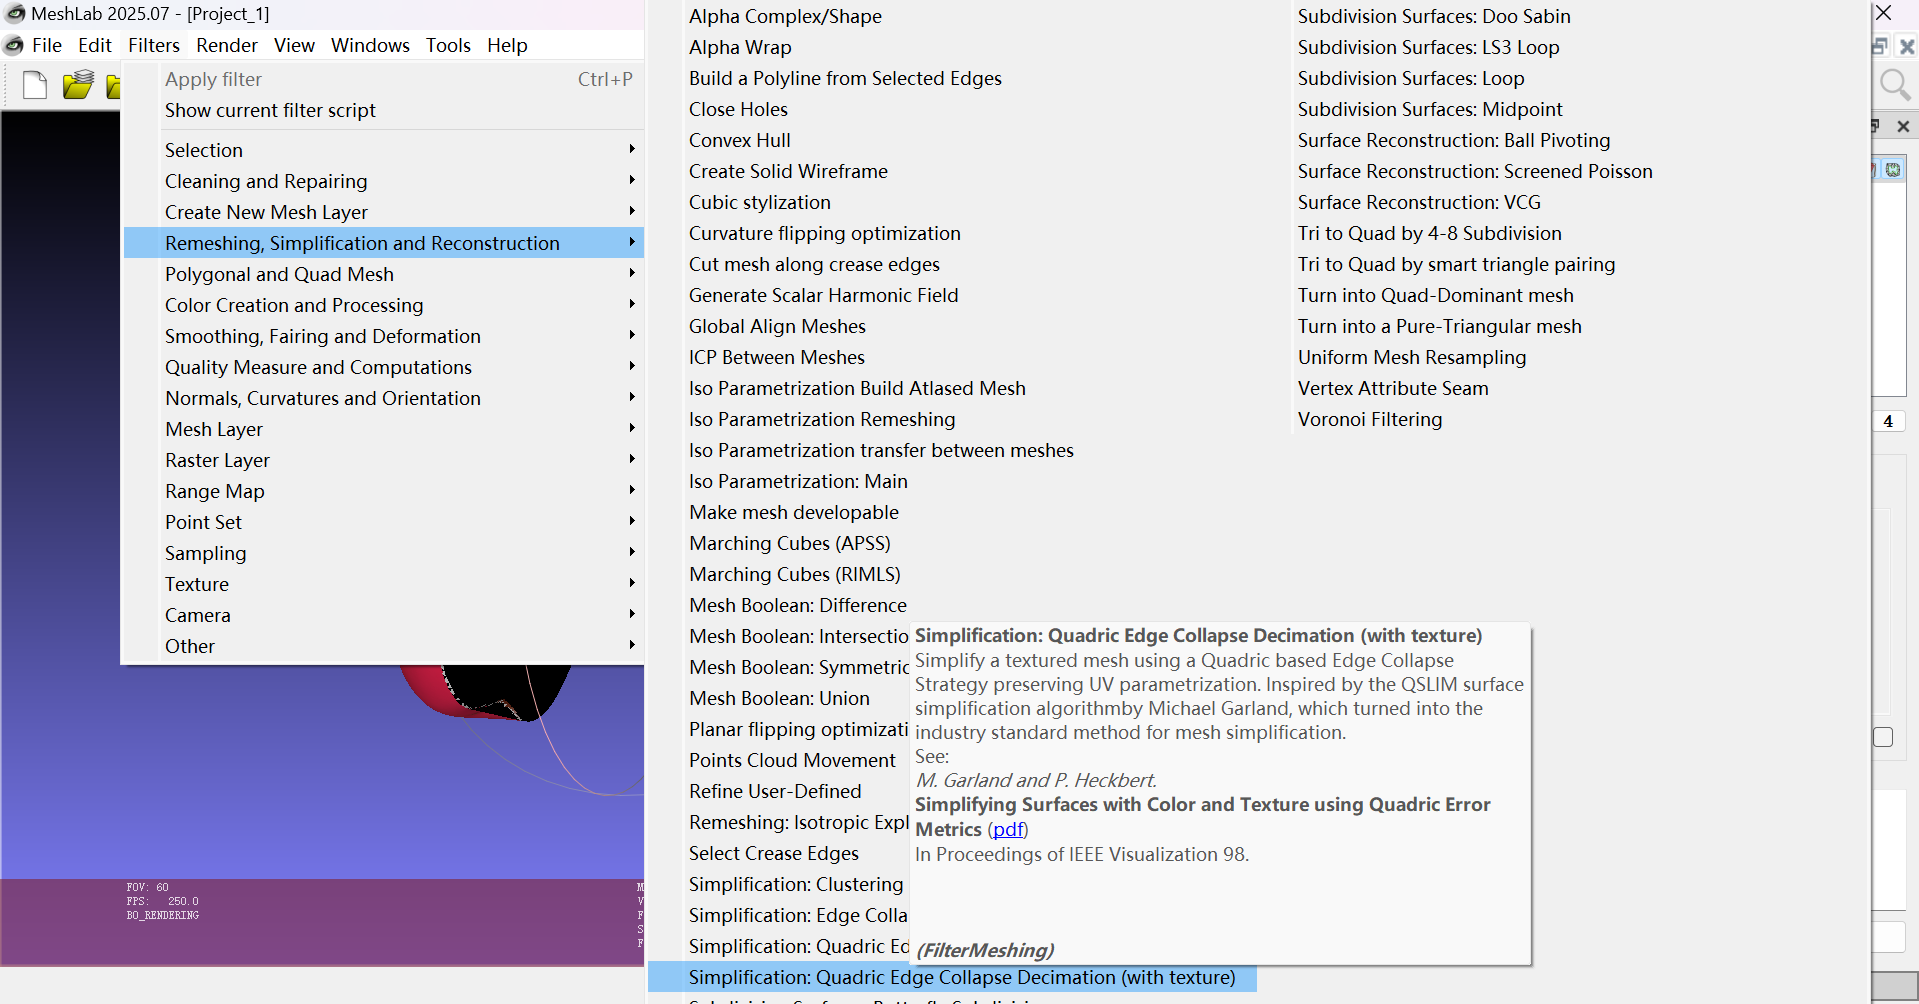
Task: Select the Convex Hull filter
Action: 739,140
